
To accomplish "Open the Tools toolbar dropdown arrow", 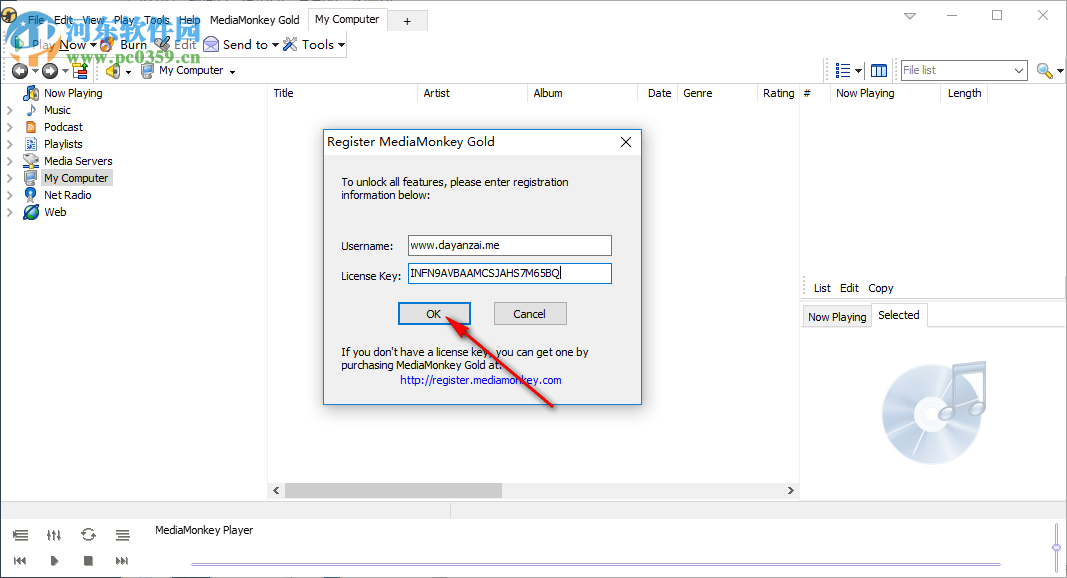I will point(341,45).
